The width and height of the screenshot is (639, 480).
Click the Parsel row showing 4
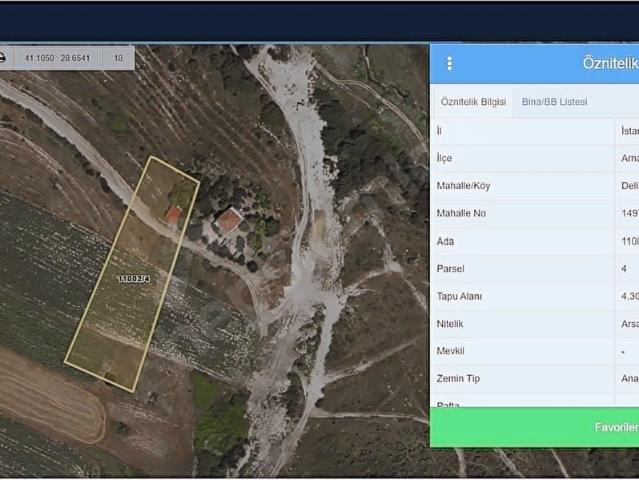point(535,269)
